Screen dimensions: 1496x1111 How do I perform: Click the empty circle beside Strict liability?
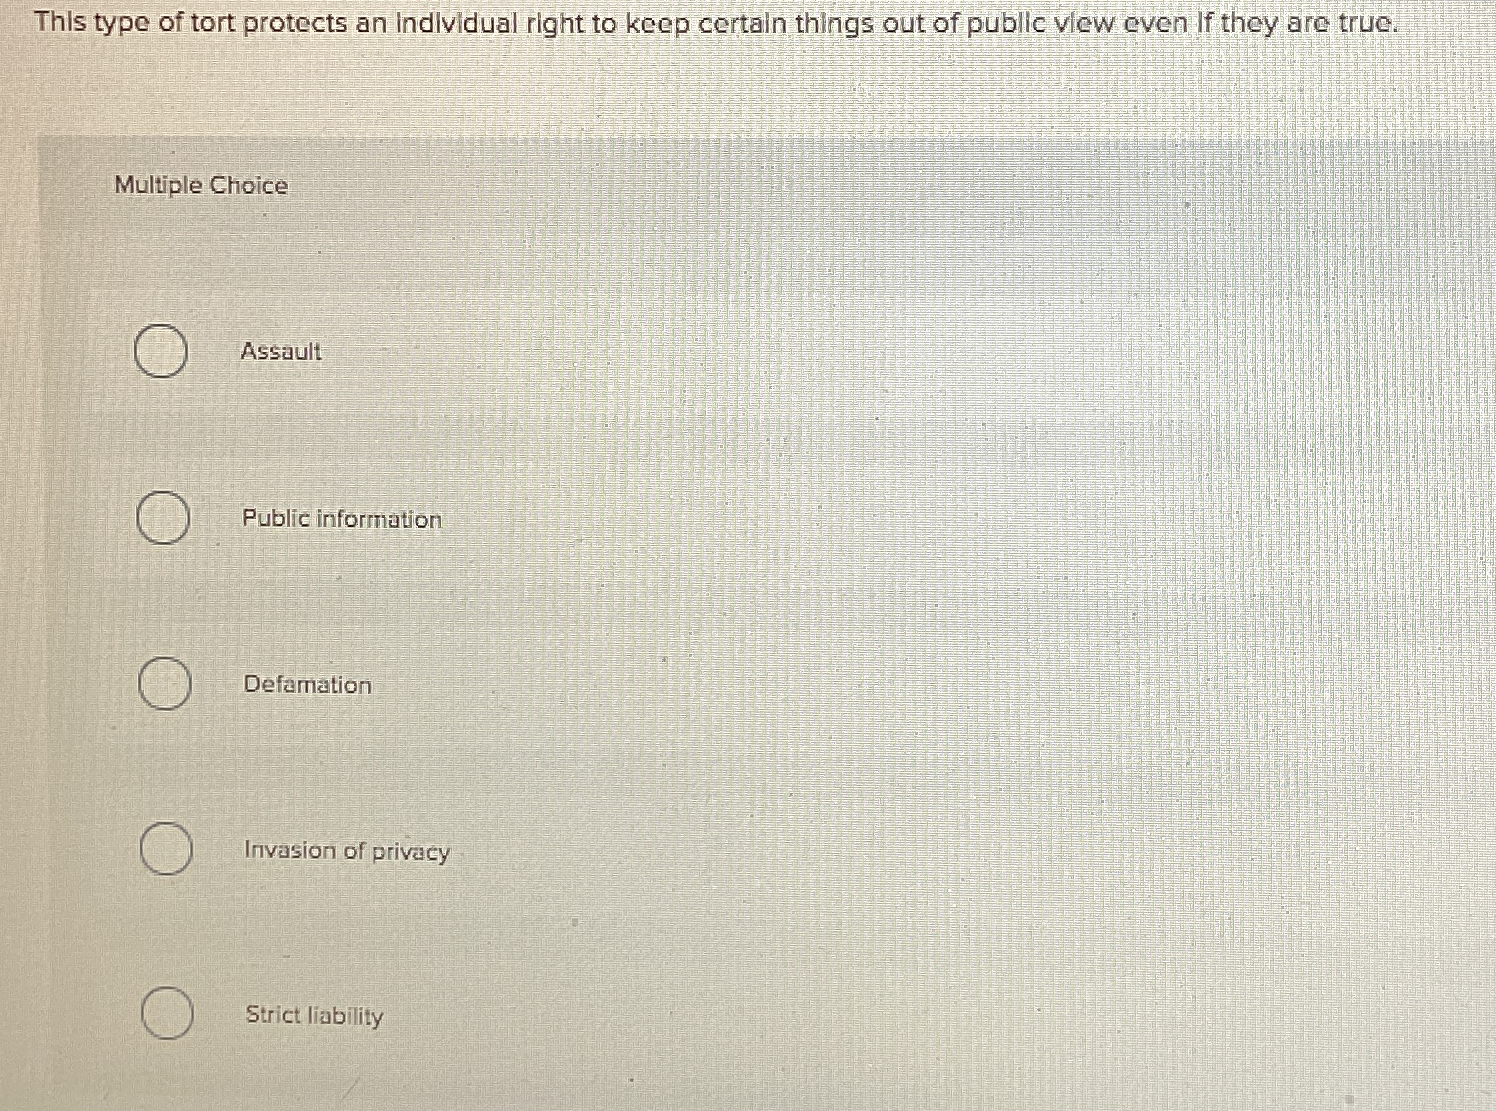tap(166, 1016)
